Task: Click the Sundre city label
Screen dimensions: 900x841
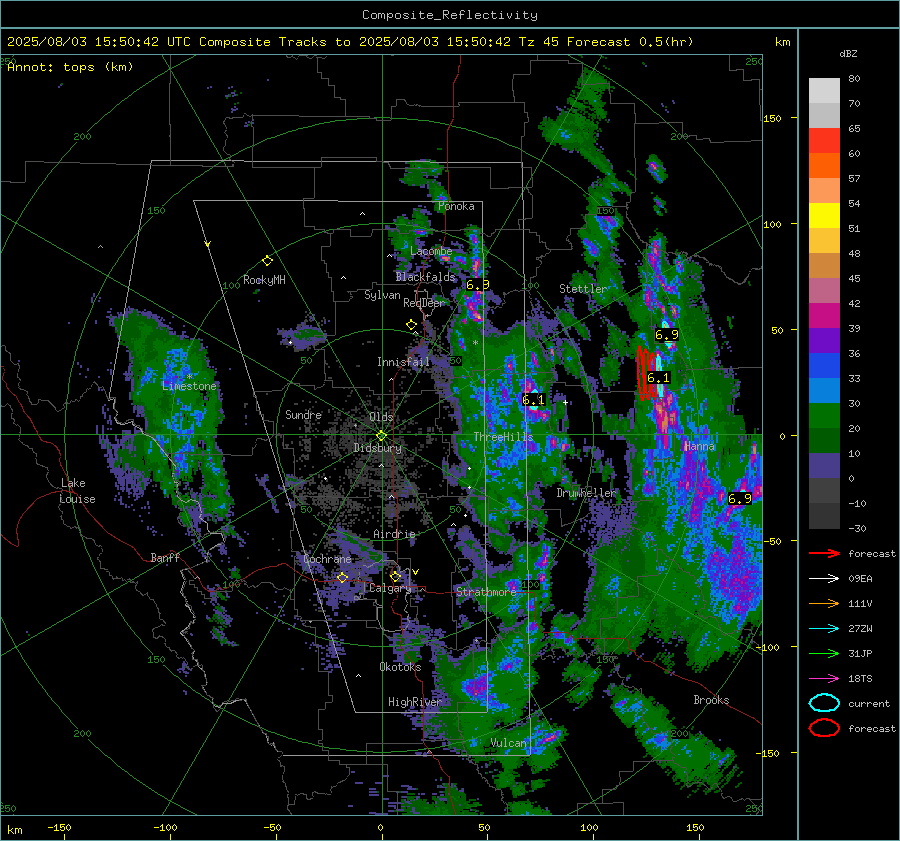Action: pyautogui.click(x=303, y=414)
